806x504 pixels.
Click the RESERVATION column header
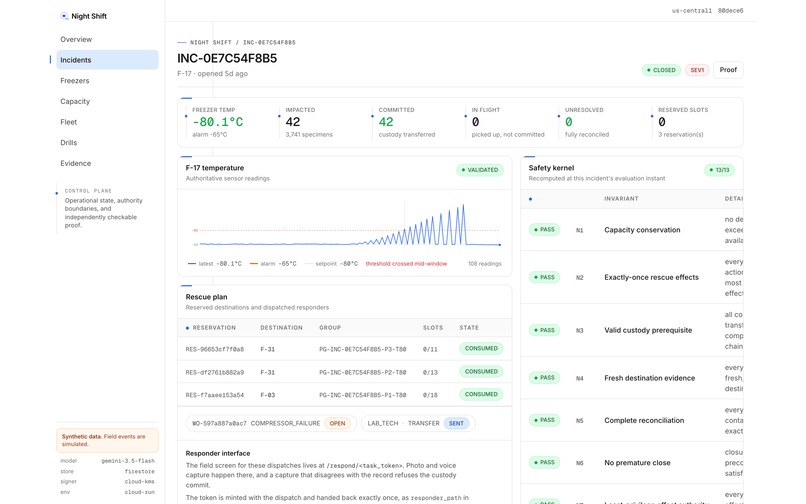tap(214, 328)
